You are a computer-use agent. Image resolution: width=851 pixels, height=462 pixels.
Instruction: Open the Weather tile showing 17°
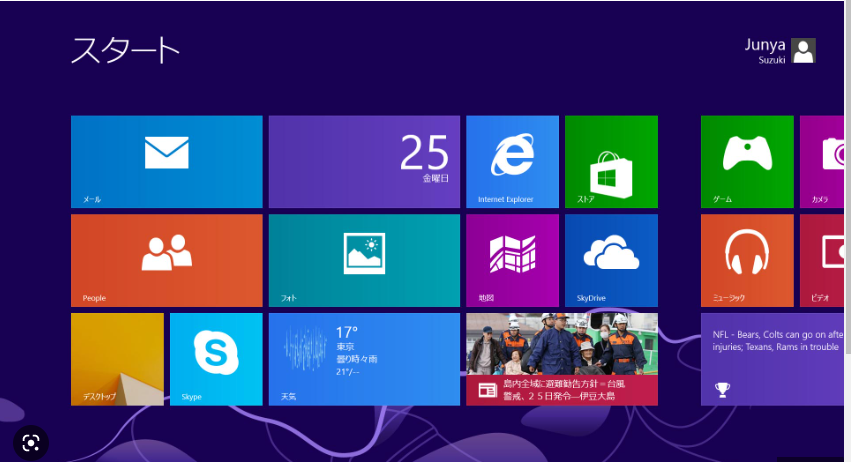pos(364,359)
